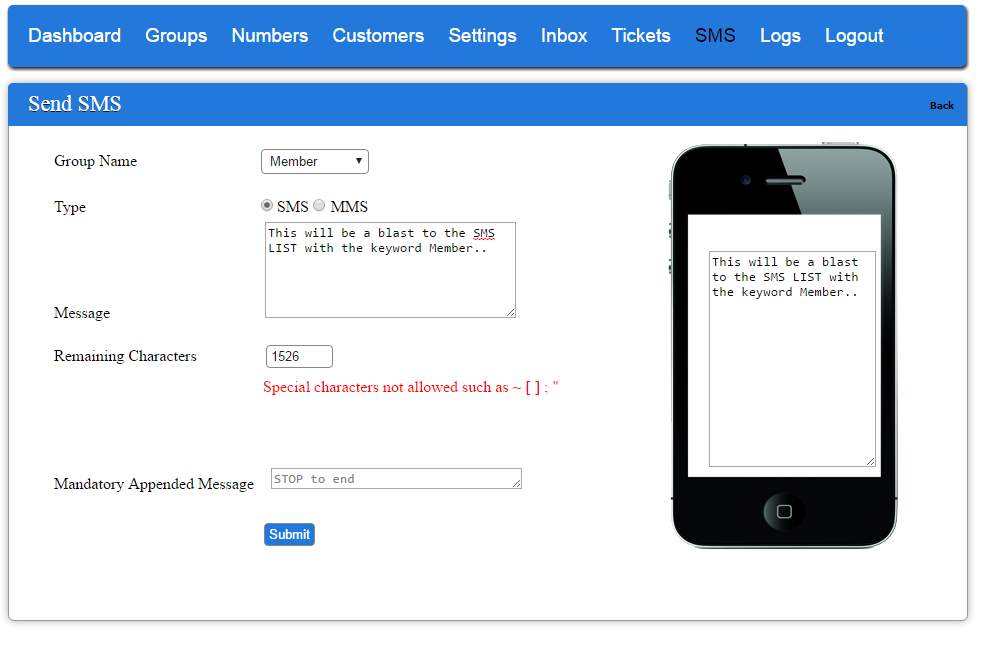
Task: Open the Numbers section
Action: (270, 36)
